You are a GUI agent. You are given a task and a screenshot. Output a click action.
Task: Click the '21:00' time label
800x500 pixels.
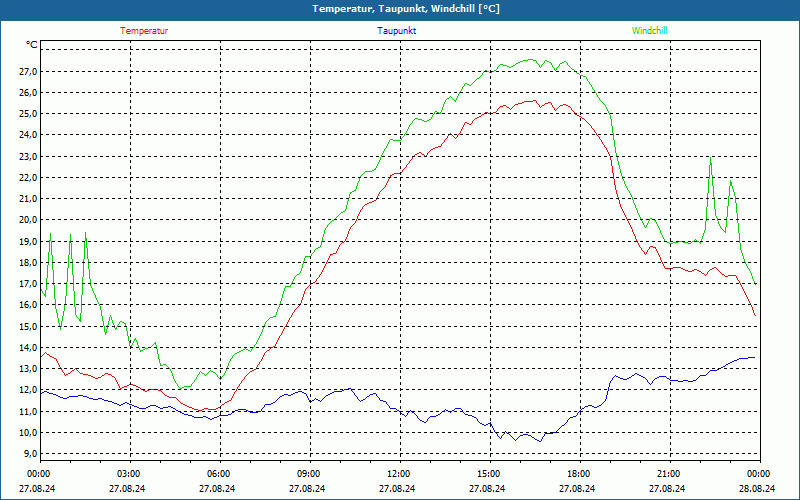click(667, 474)
